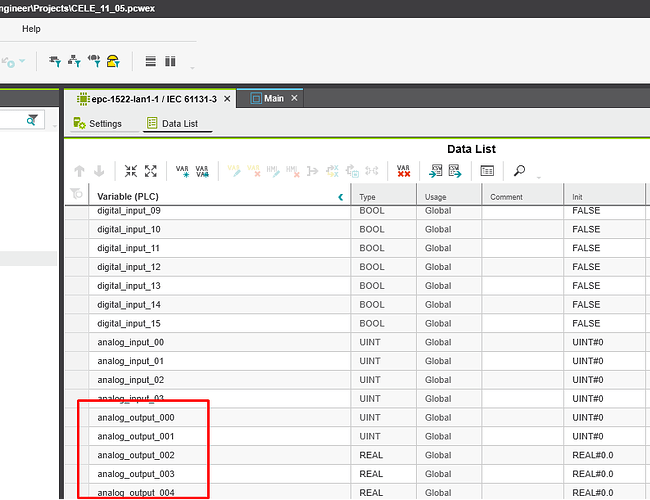
Task: Open the search magnifier in Data List toolbar
Action: pyautogui.click(x=520, y=171)
